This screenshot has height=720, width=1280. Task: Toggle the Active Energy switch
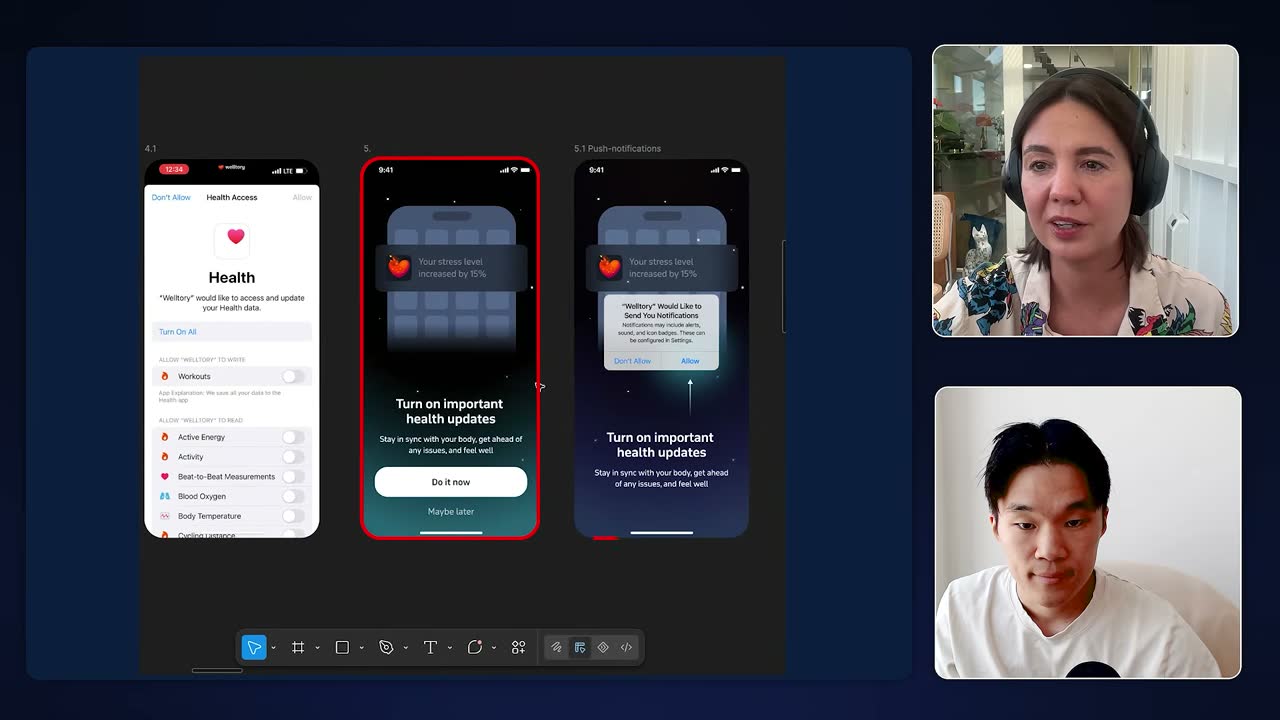293,437
